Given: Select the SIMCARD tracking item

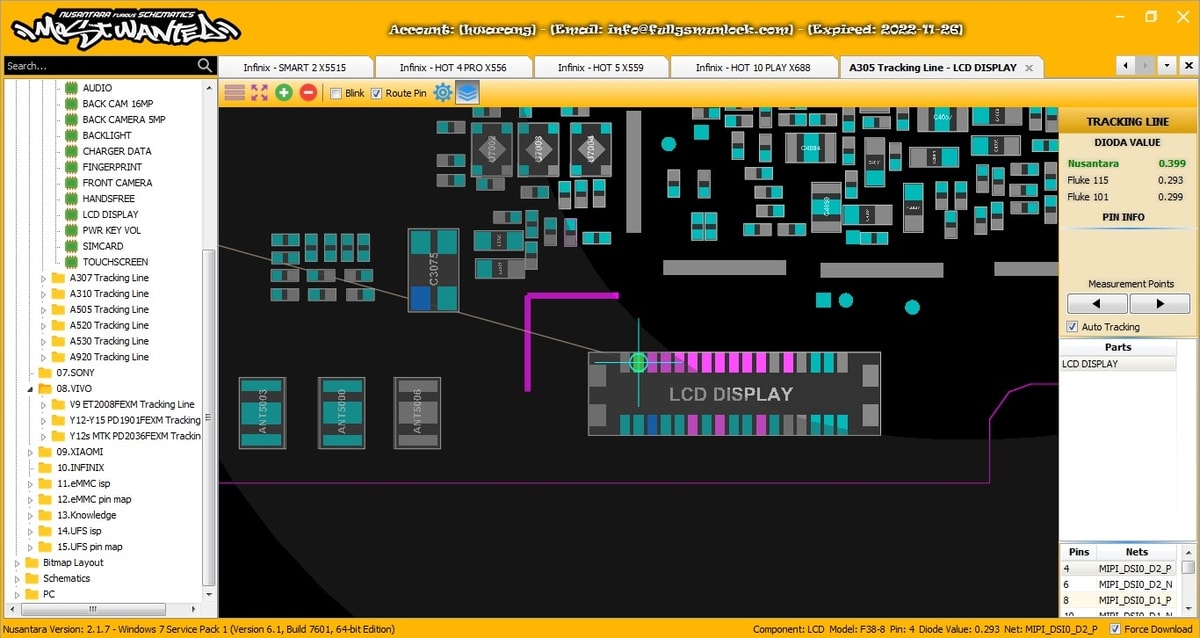Looking at the screenshot, I should click(x=103, y=246).
